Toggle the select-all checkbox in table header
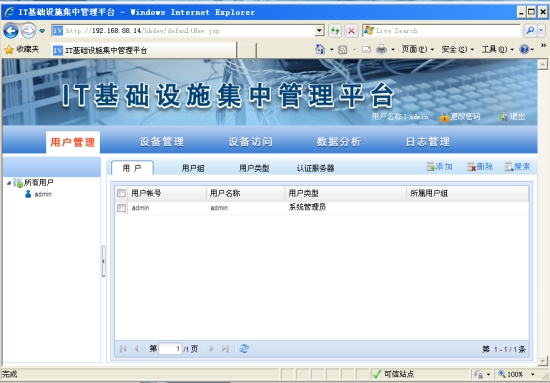Viewport: 550px width, 383px height. [x=121, y=193]
